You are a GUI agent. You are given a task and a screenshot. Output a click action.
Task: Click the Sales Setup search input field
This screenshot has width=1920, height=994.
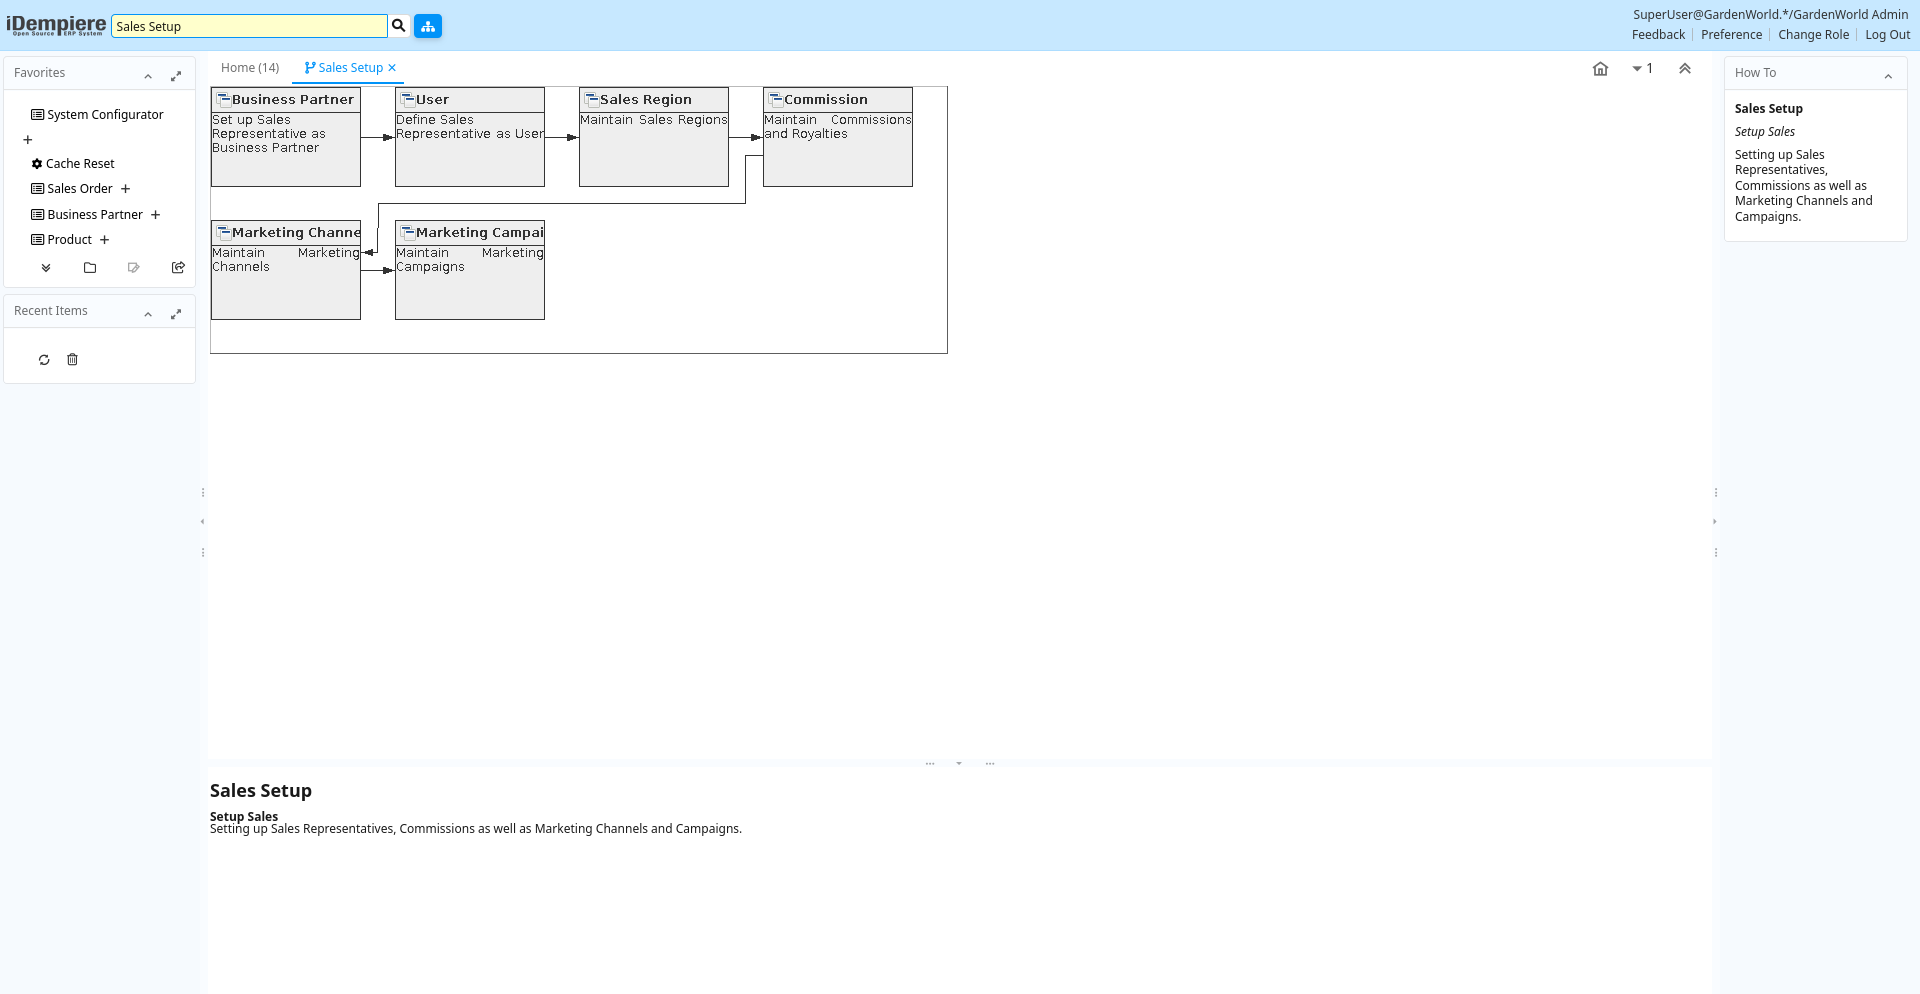pyautogui.click(x=249, y=26)
